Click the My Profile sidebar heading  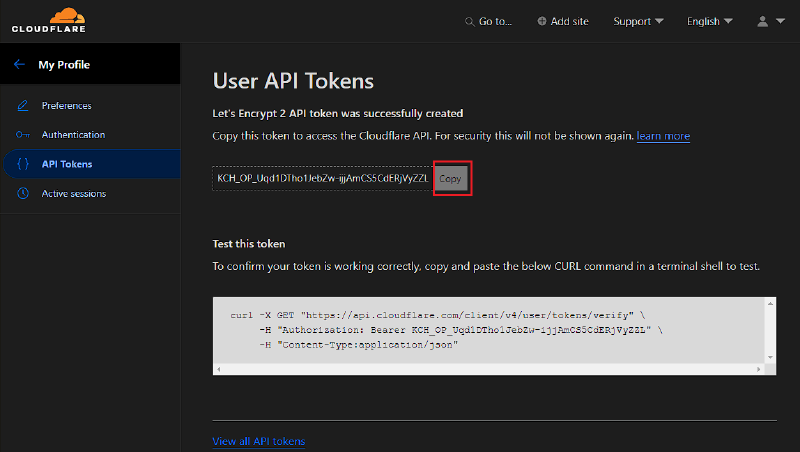64,65
